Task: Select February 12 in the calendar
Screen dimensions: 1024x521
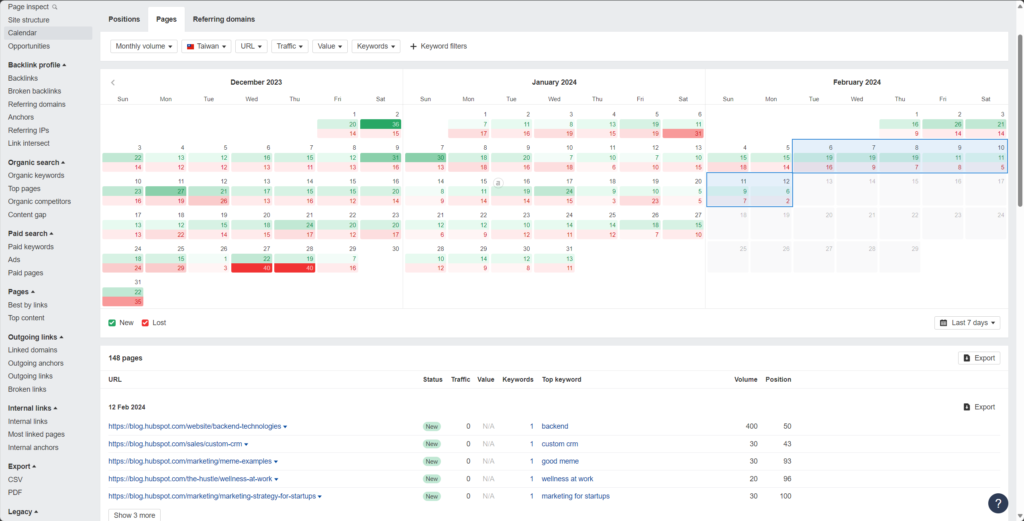Action: [771, 190]
